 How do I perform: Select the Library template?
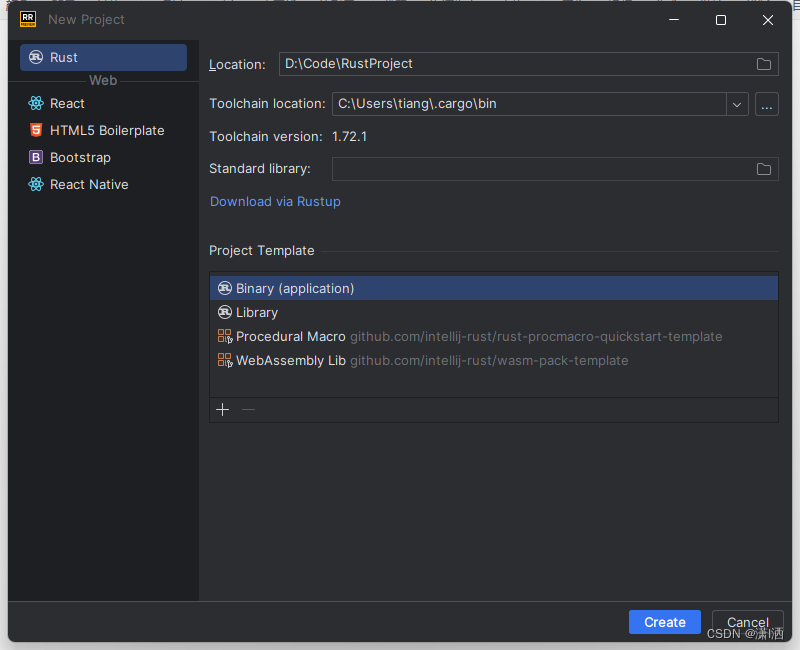494,313
